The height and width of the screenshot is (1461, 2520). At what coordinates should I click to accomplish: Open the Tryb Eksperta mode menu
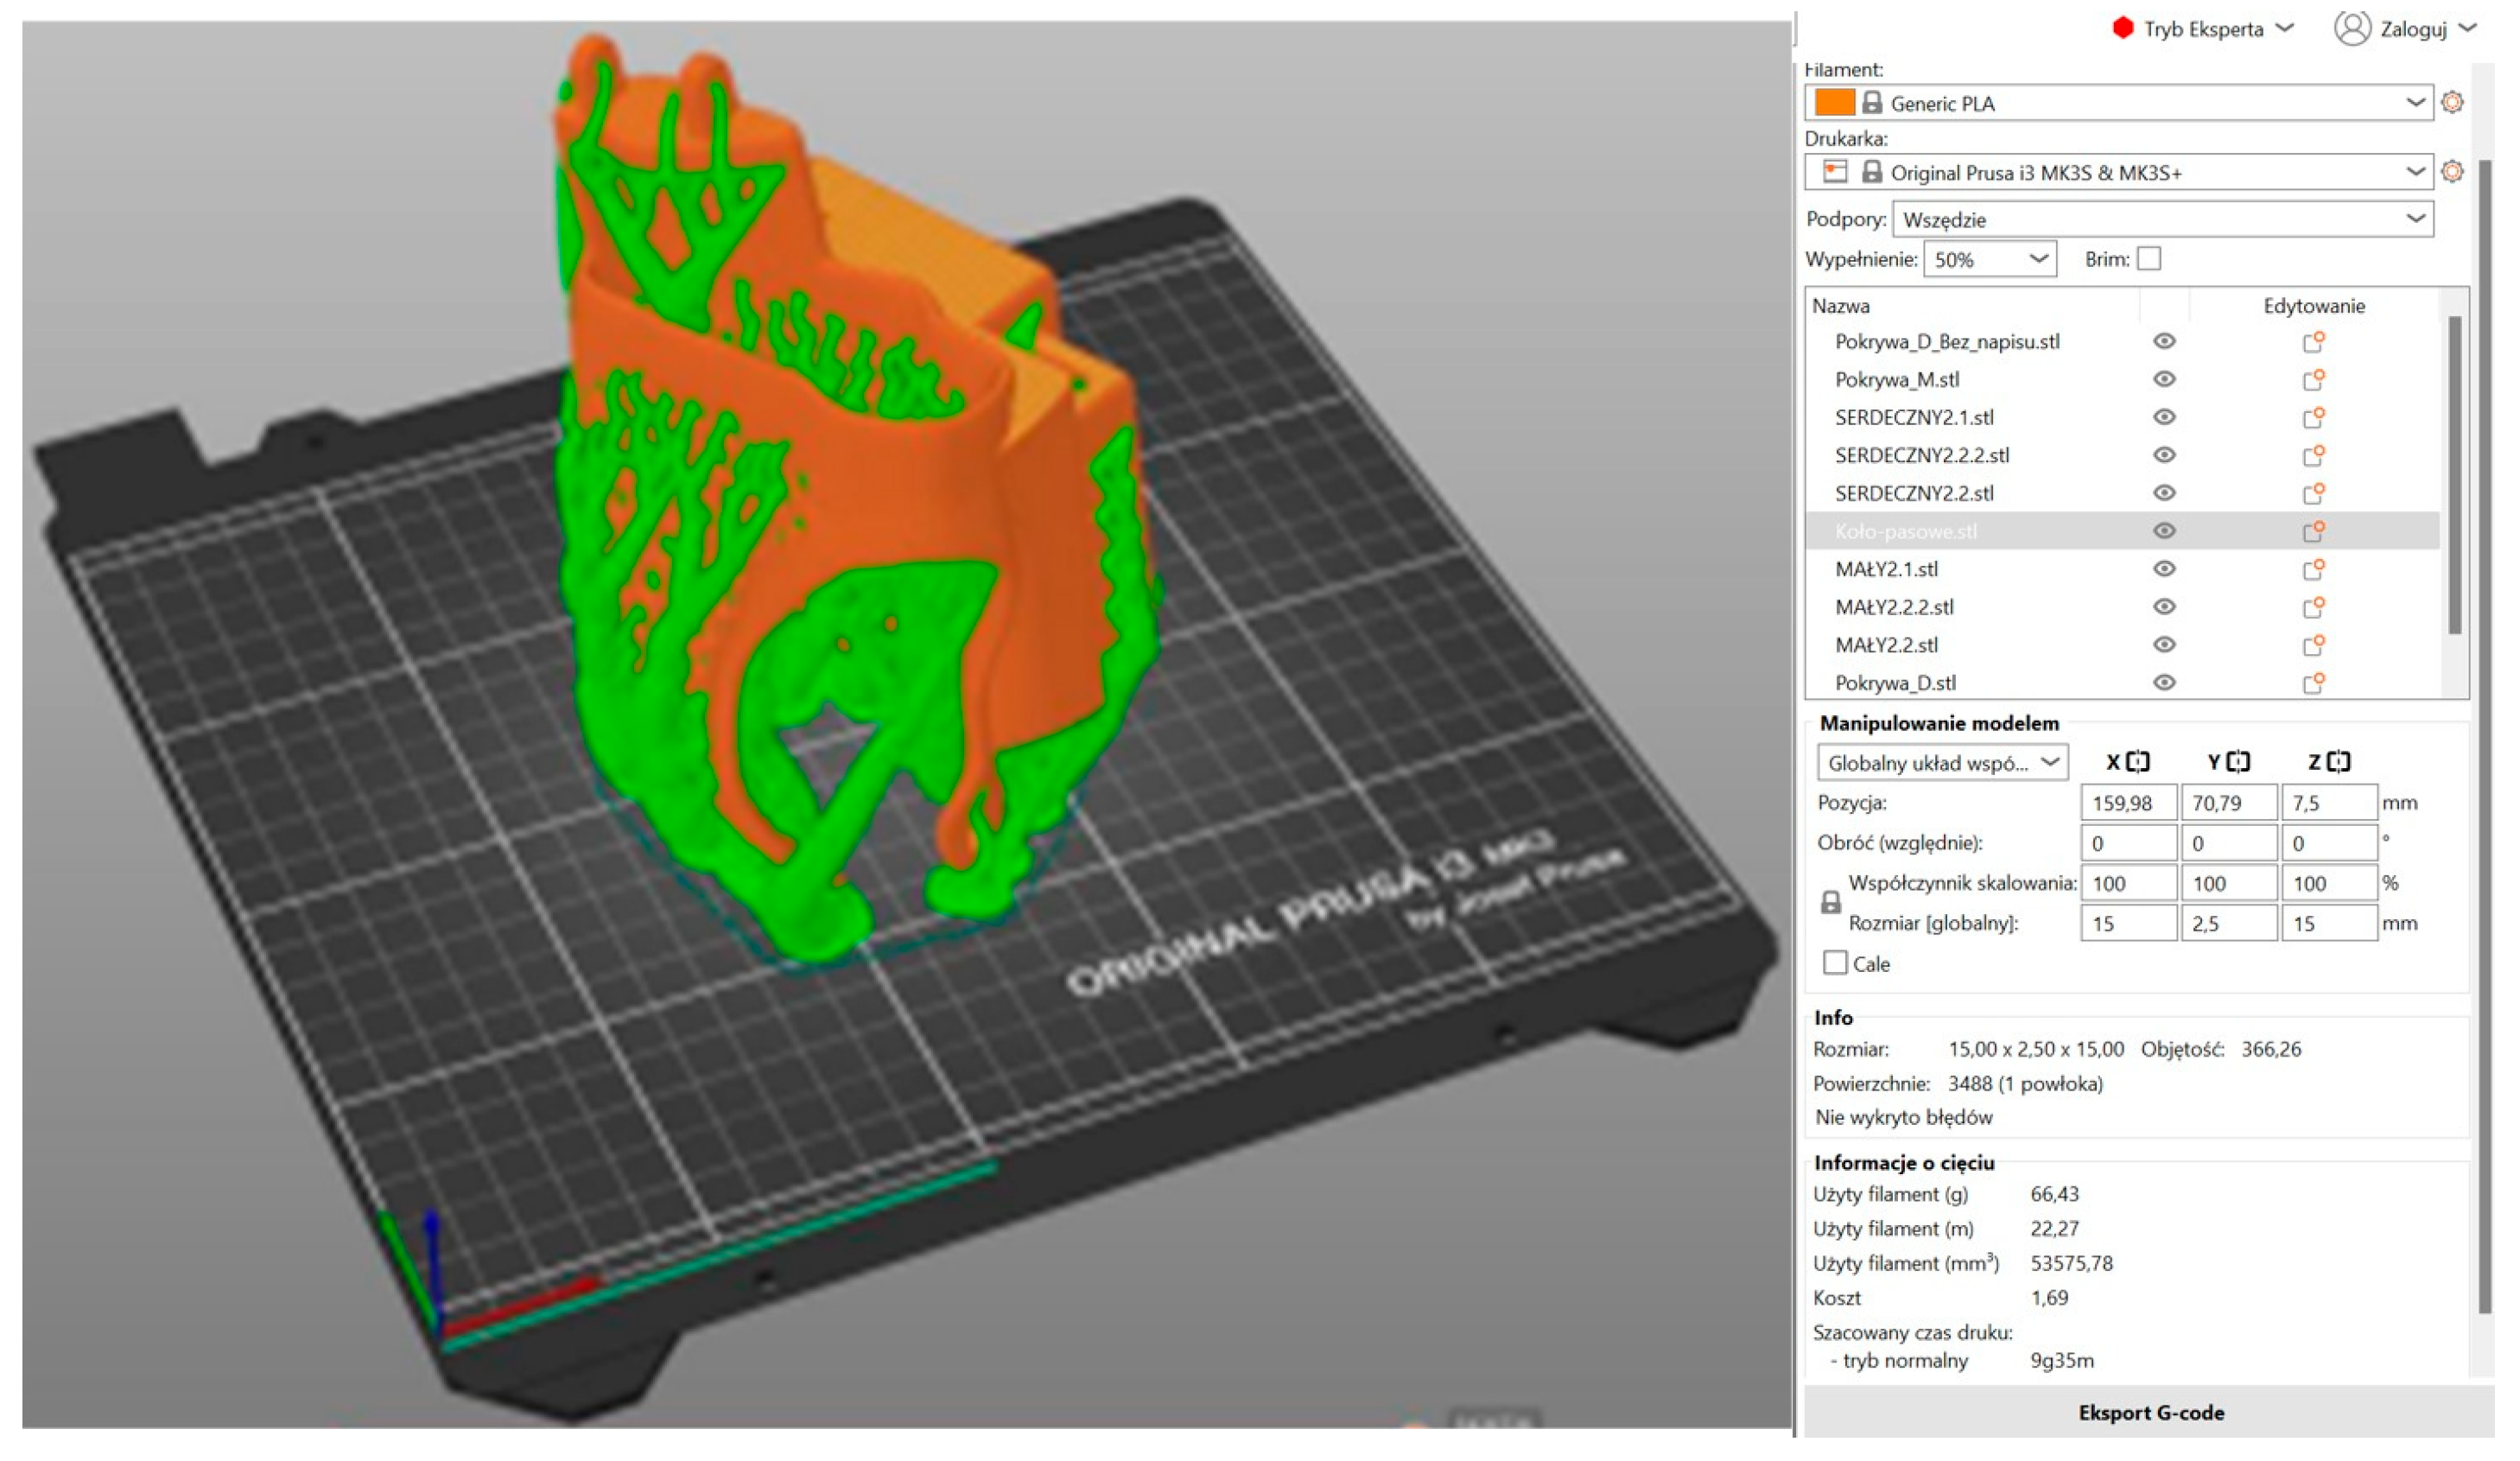(2204, 29)
